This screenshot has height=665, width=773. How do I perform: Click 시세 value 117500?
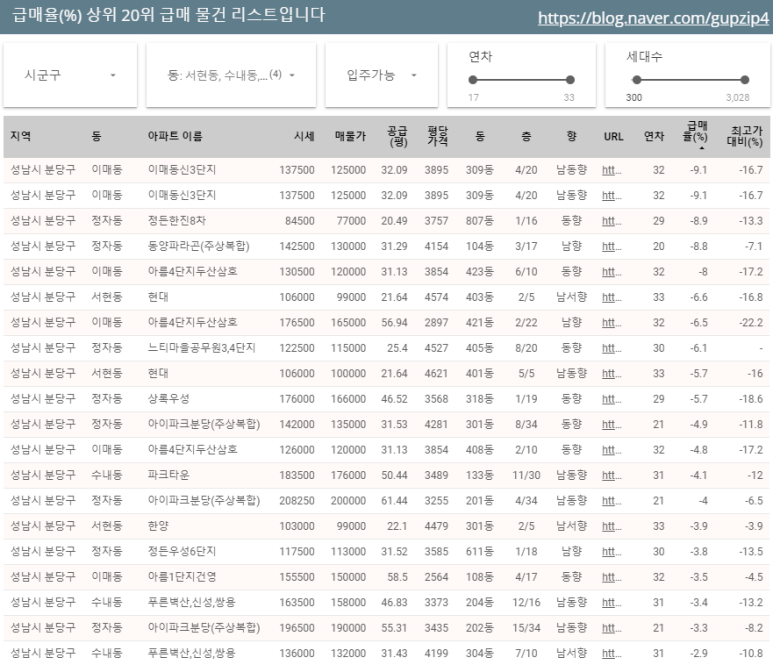pos(297,552)
